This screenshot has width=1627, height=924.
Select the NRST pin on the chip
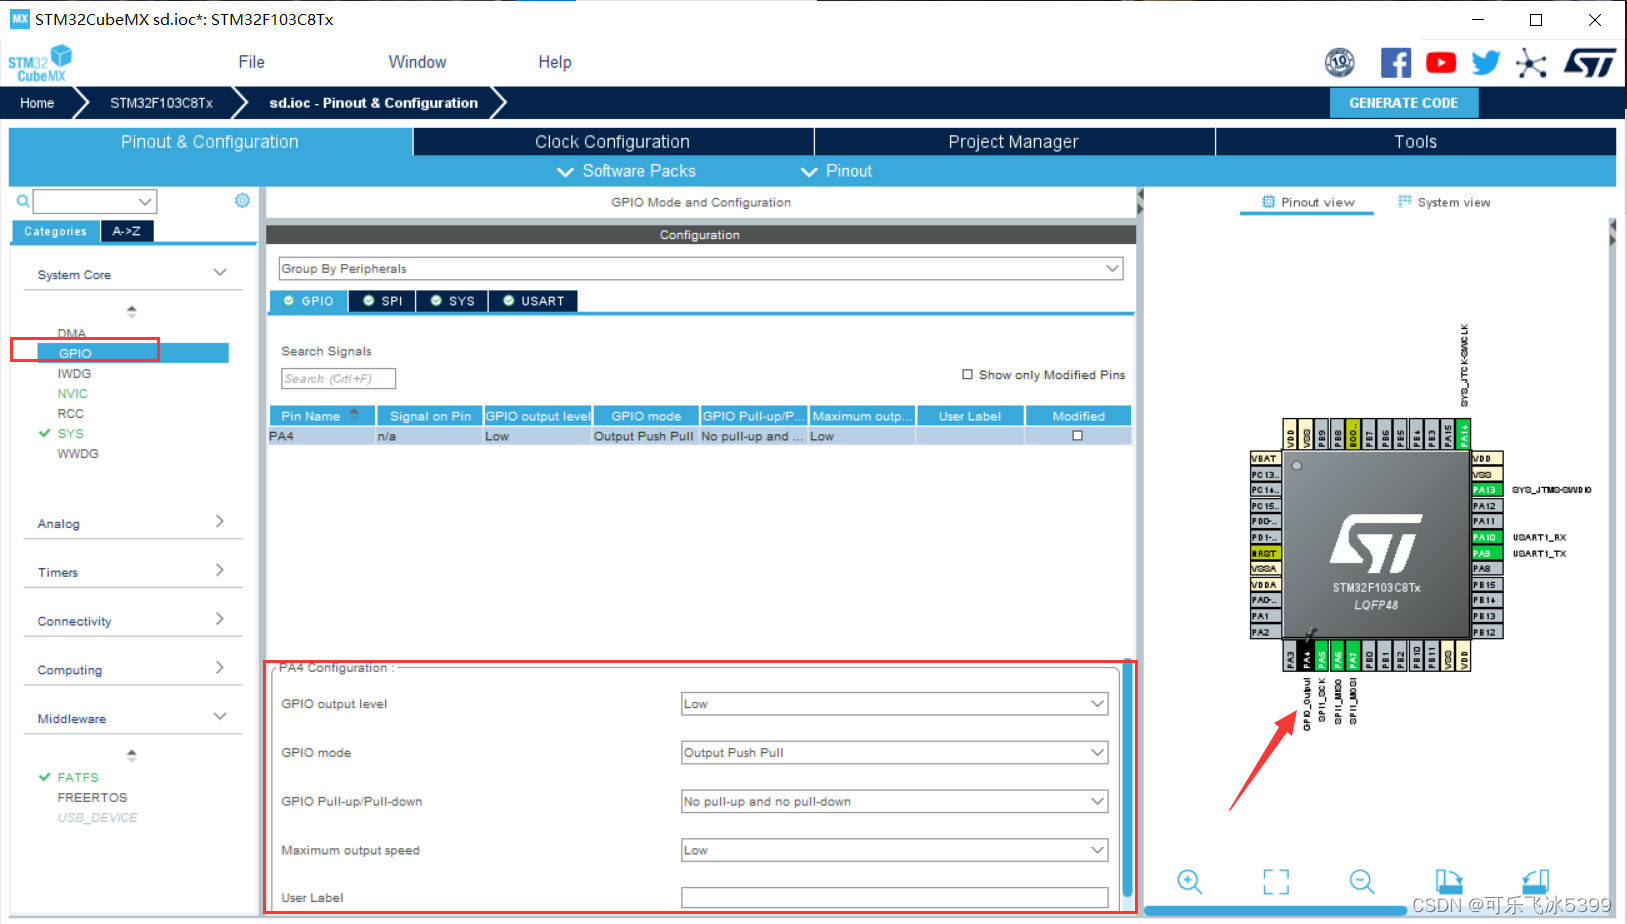[1265, 553]
